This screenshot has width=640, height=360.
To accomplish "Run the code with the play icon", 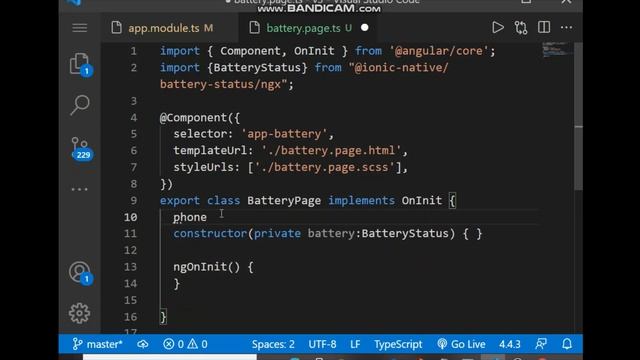I will 498,28.
